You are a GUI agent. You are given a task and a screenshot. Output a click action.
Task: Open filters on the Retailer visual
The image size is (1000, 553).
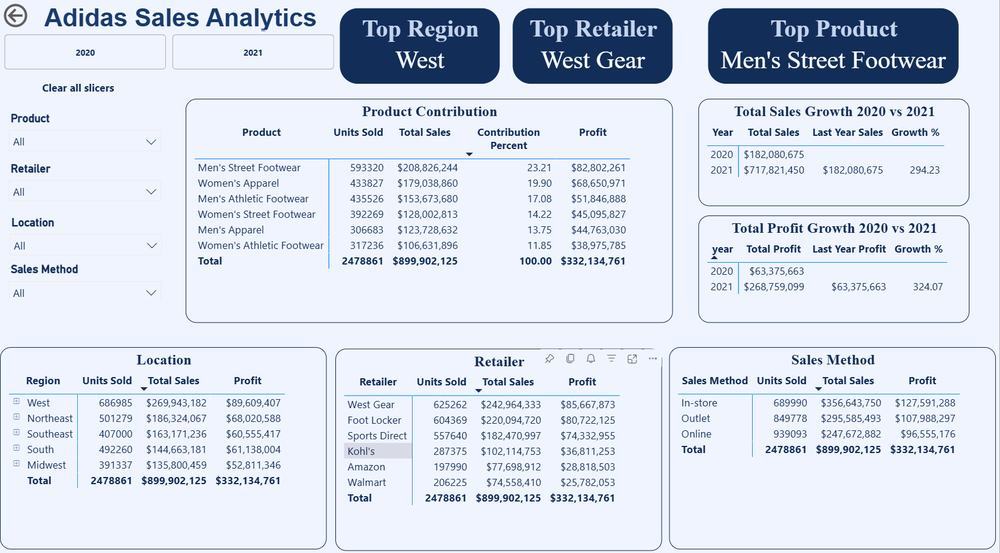coord(611,359)
